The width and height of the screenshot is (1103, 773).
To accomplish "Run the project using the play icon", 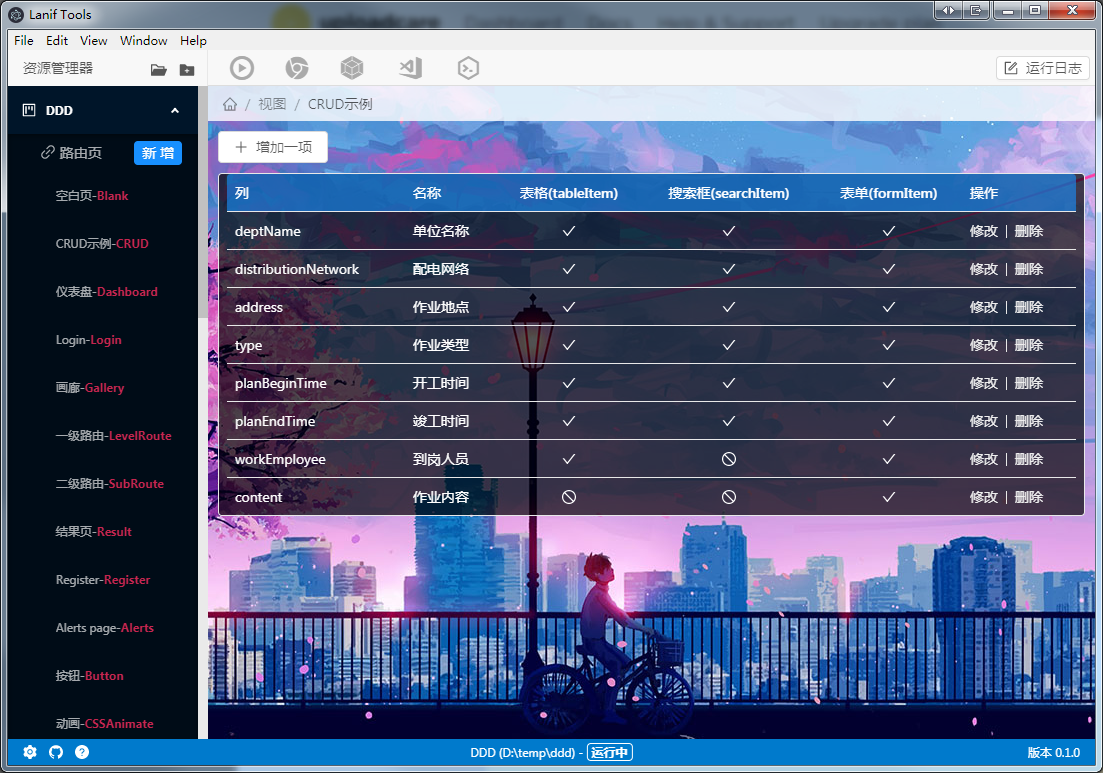I will (x=241, y=68).
